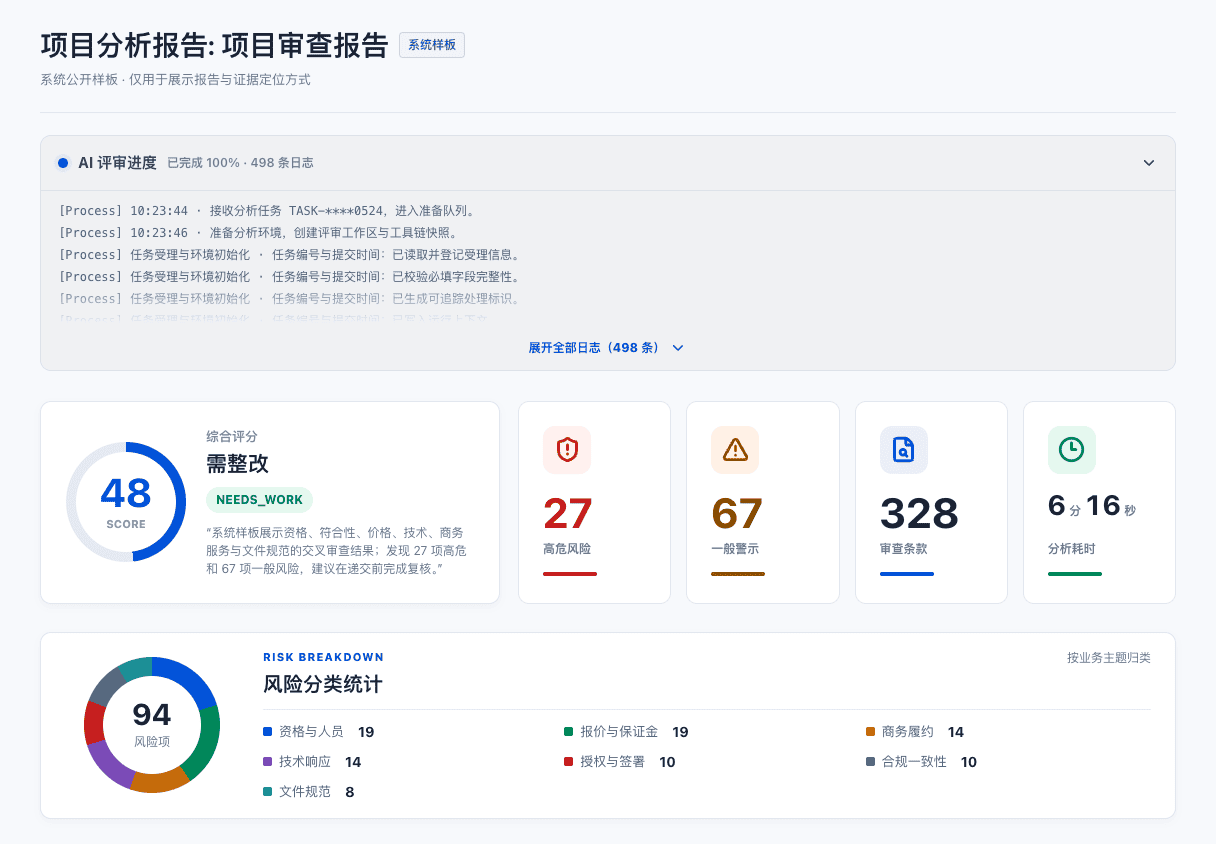Click the blue document search icon
The height and width of the screenshot is (844, 1216).
pyautogui.click(x=904, y=450)
